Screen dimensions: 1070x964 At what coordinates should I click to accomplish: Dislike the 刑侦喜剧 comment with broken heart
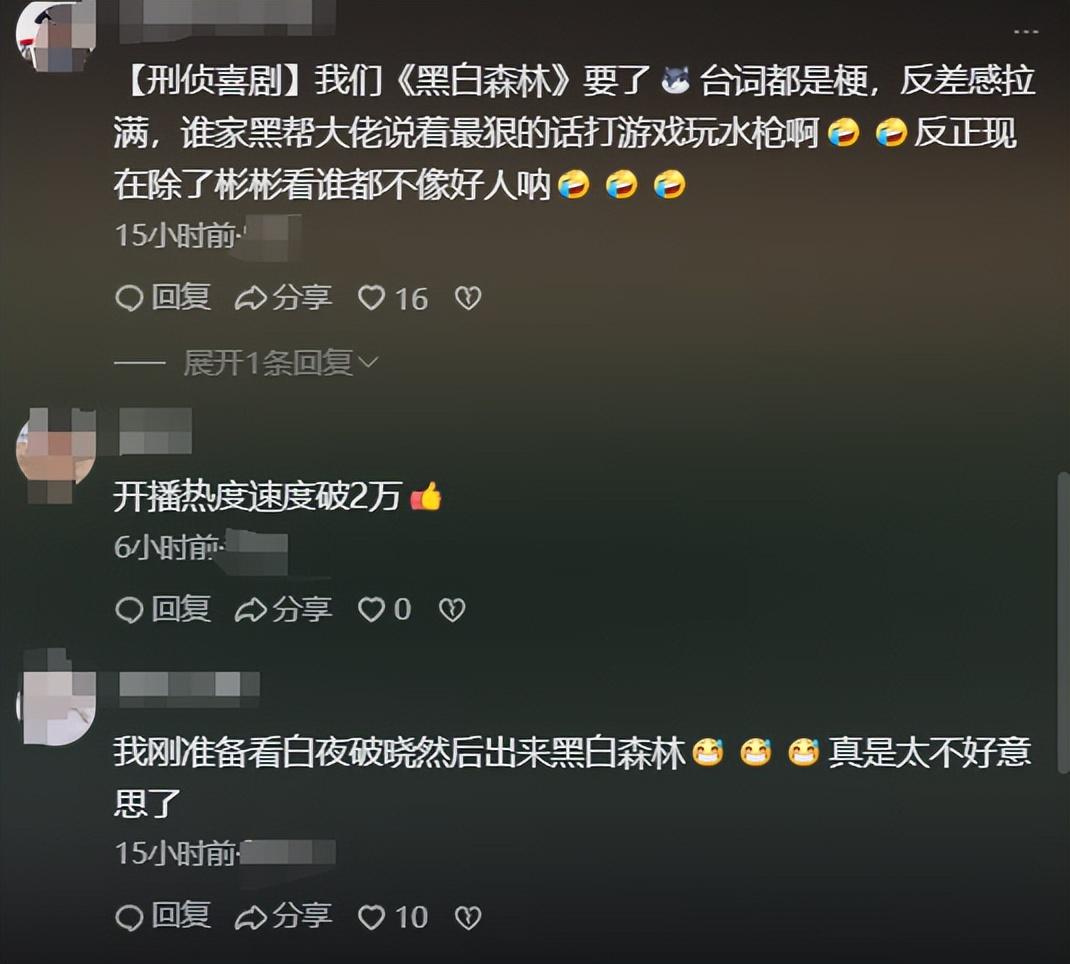[x=468, y=298]
